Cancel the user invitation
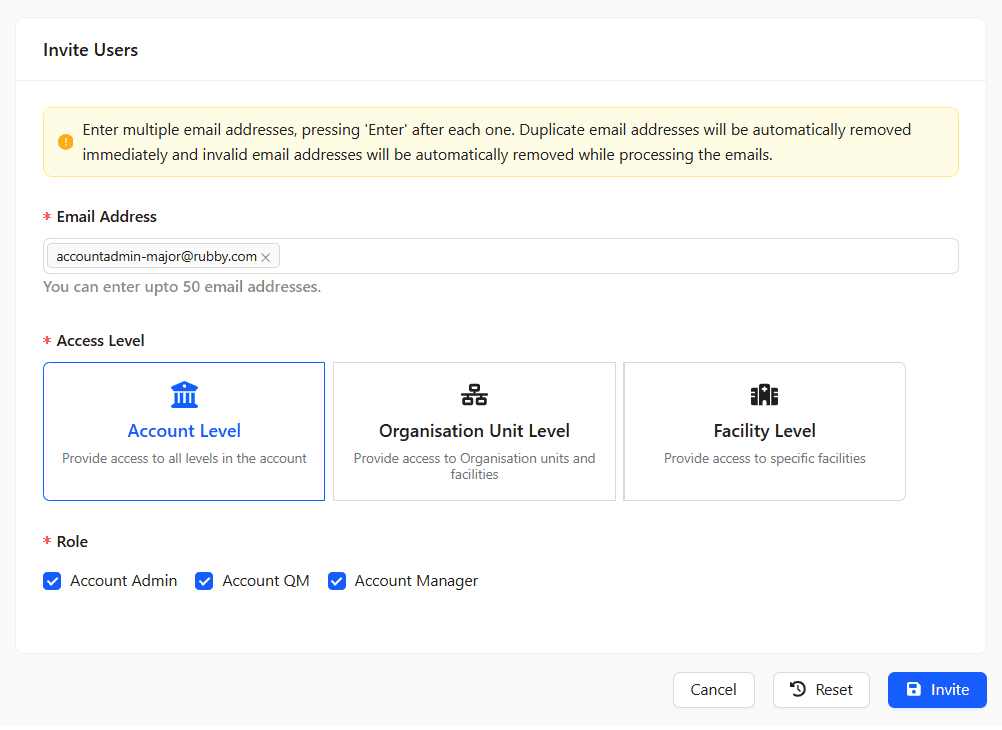This screenshot has width=1002, height=730. (713, 690)
